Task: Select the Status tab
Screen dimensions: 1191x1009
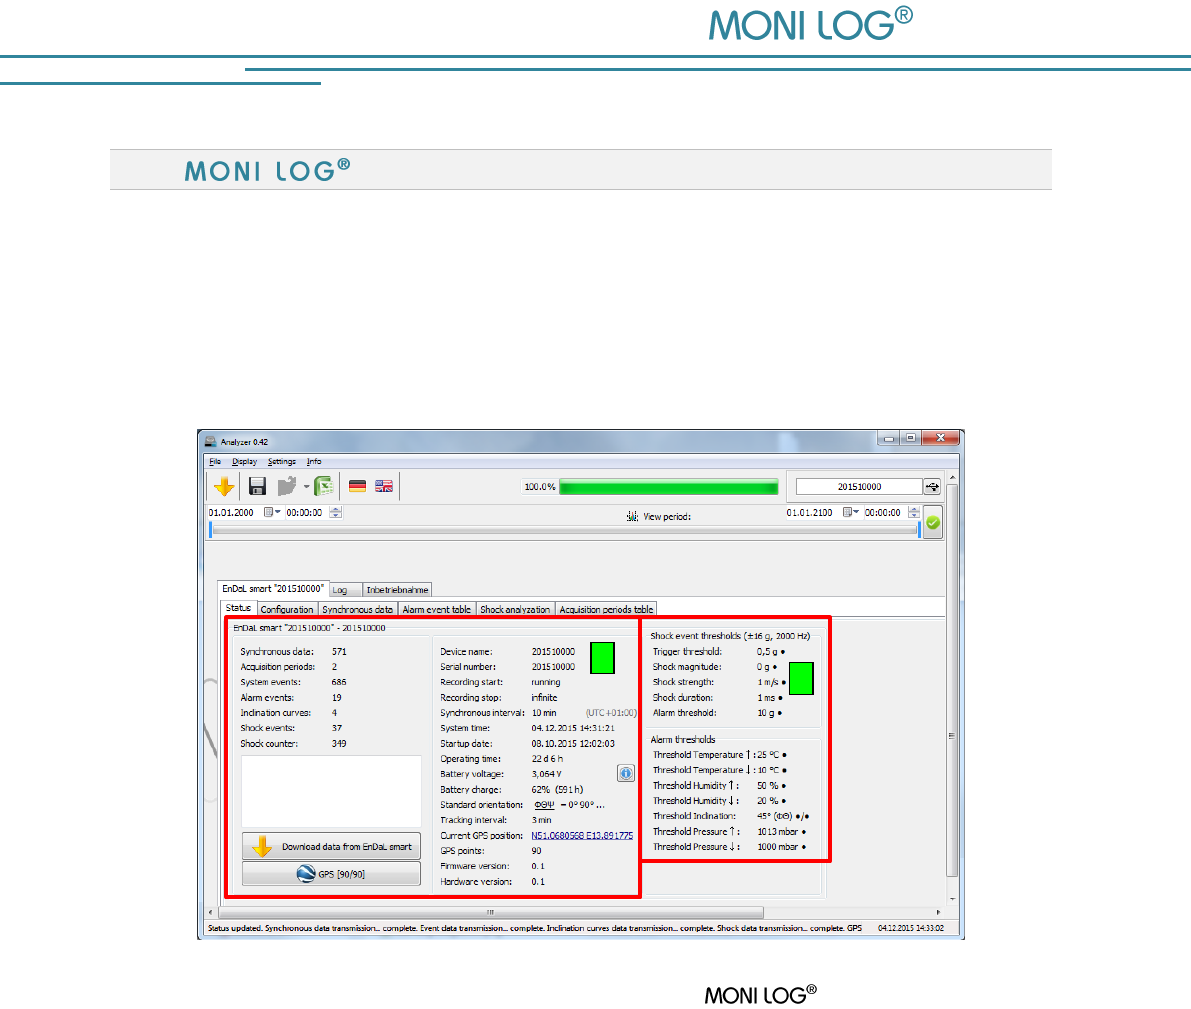Action: coord(238,609)
